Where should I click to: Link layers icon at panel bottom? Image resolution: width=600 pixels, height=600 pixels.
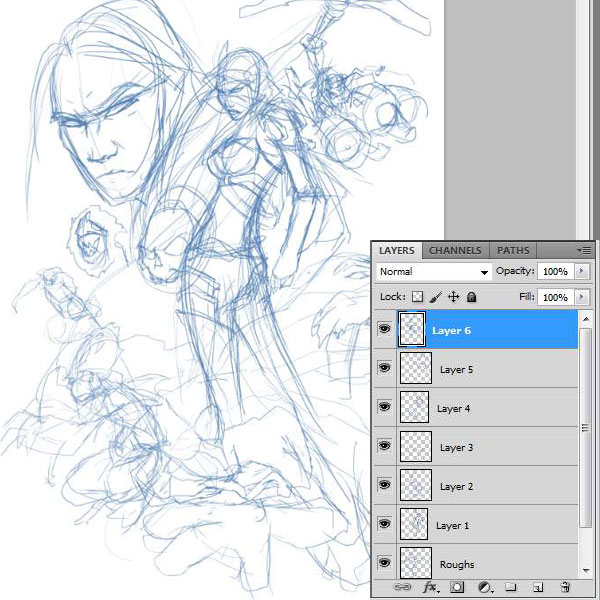pyautogui.click(x=402, y=587)
